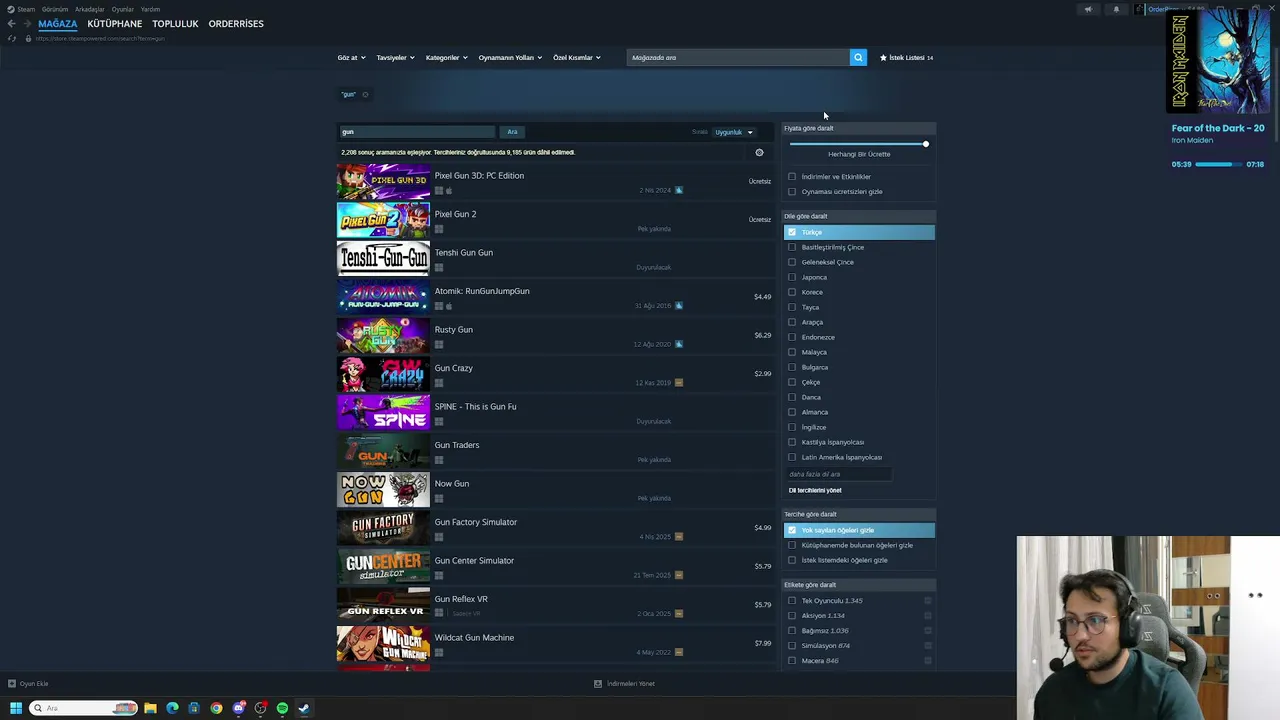Tick the Almanca language checkbox

792,412
